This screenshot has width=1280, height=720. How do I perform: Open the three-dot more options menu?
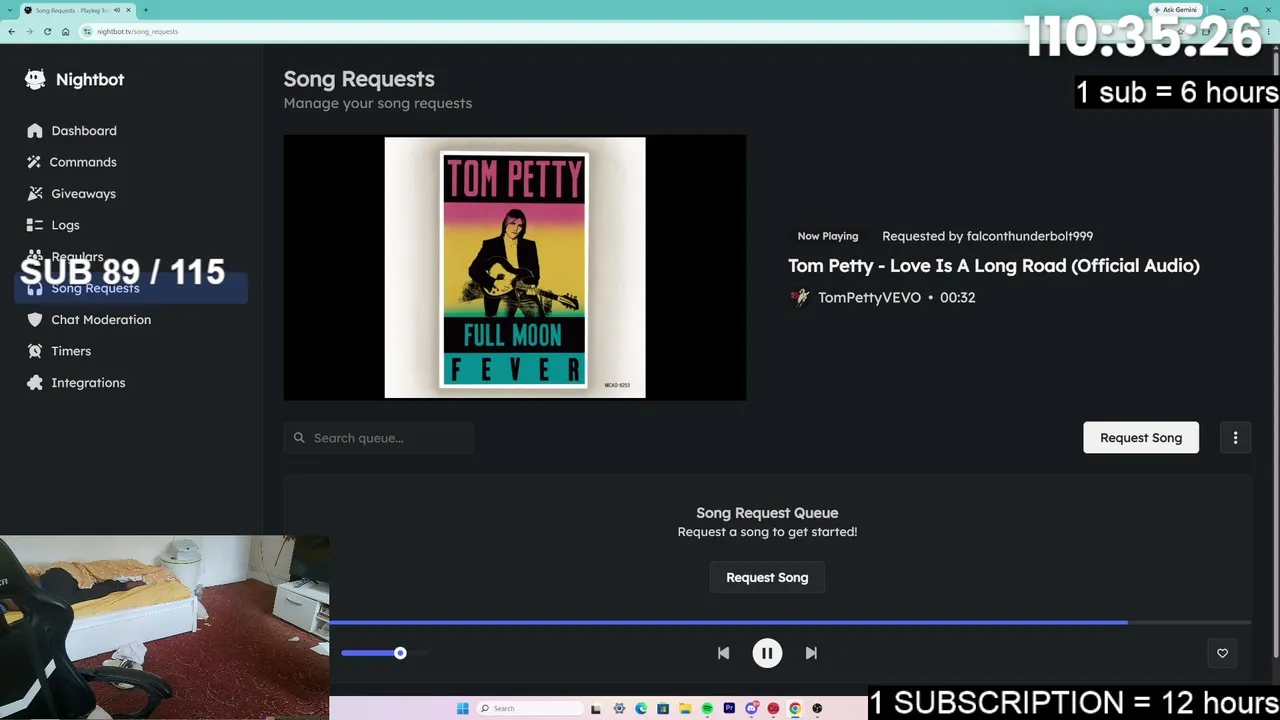coord(1235,438)
